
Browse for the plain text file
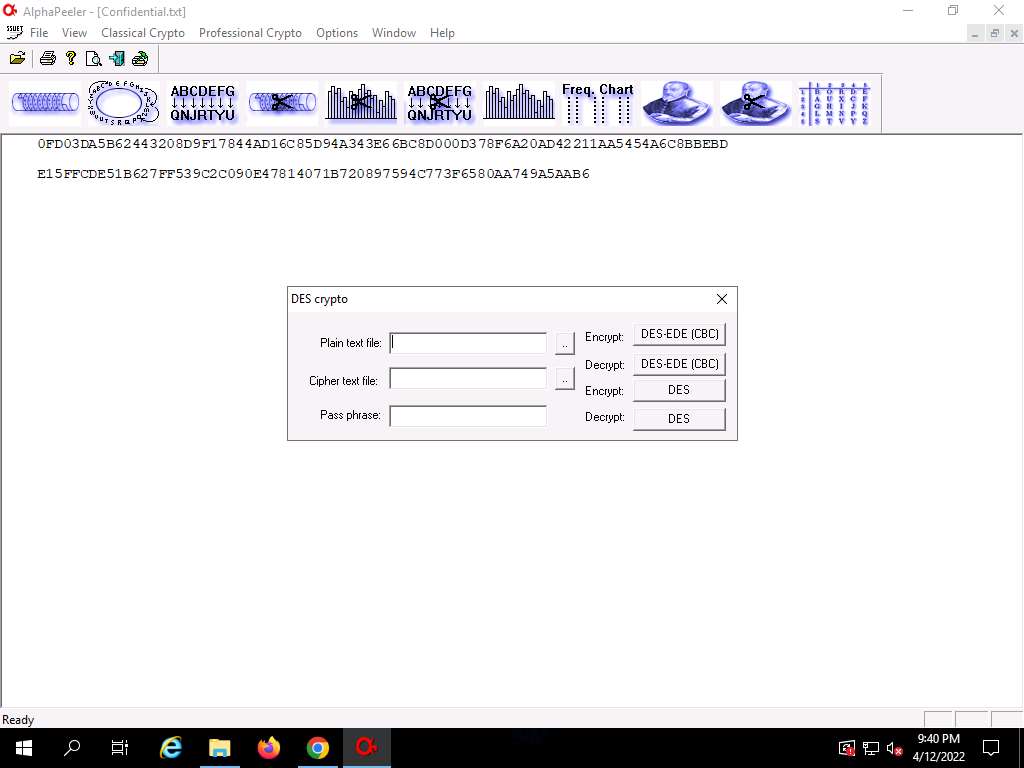[565, 344]
